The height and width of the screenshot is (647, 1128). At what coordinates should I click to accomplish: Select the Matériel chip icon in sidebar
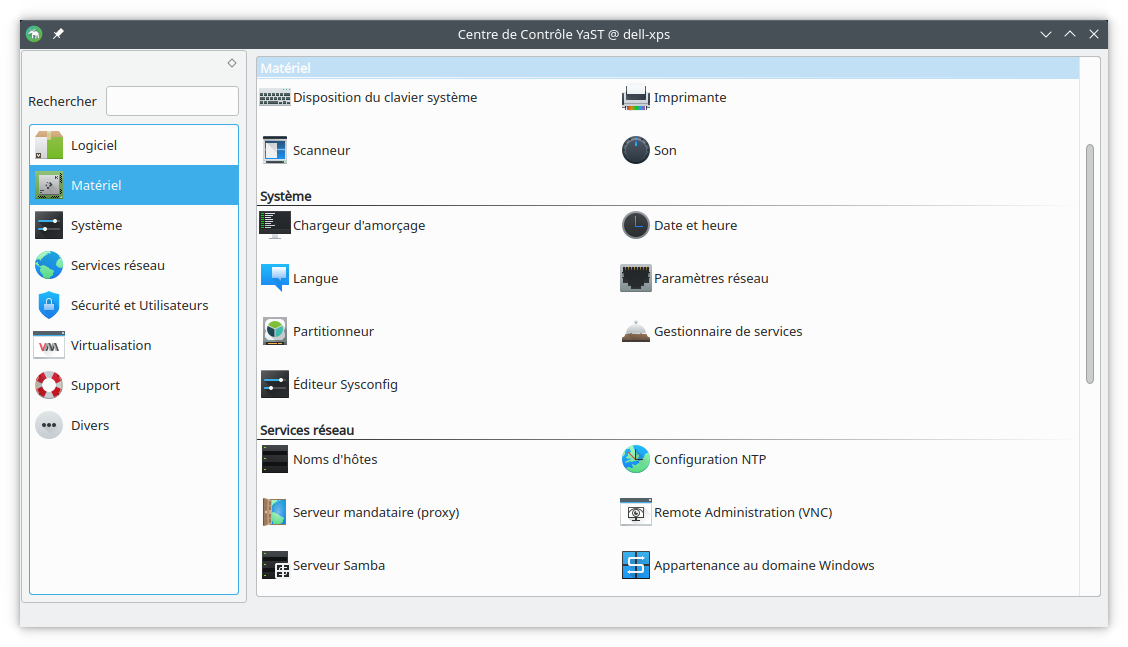click(49, 185)
